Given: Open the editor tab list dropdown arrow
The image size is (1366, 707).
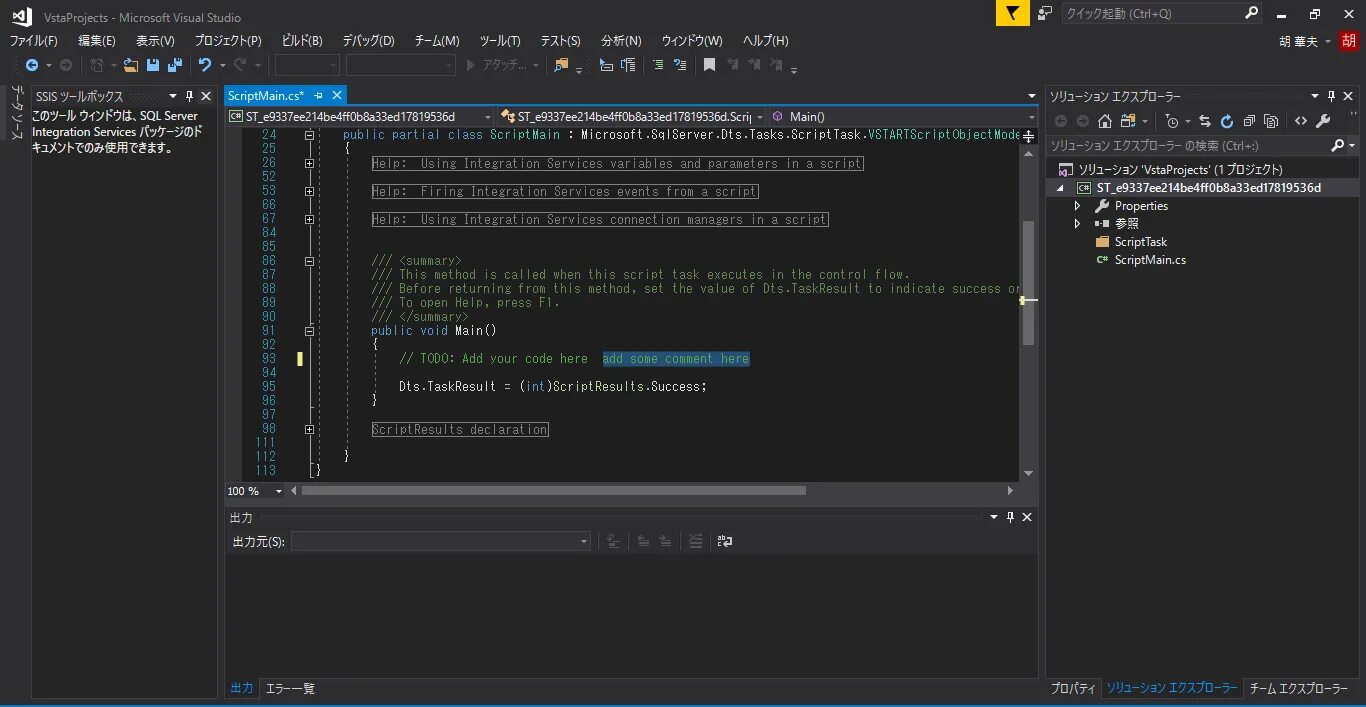Looking at the screenshot, I should 1031,96.
